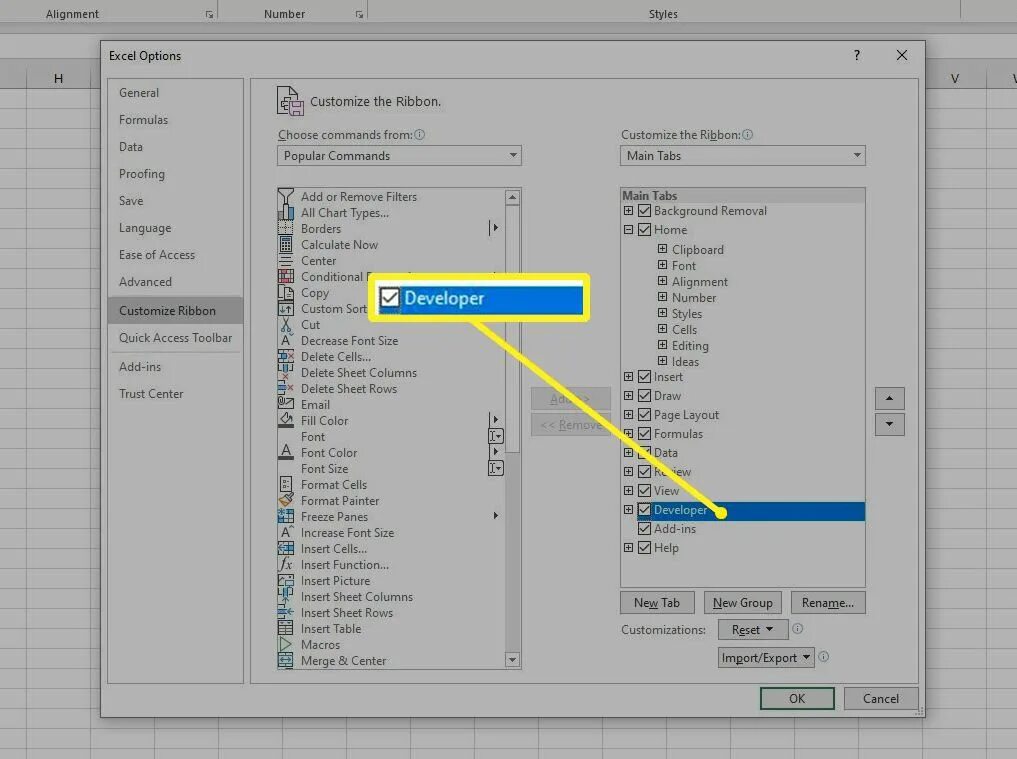This screenshot has height=759, width=1017.
Task: Click the Format Cells icon
Action: (285, 485)
